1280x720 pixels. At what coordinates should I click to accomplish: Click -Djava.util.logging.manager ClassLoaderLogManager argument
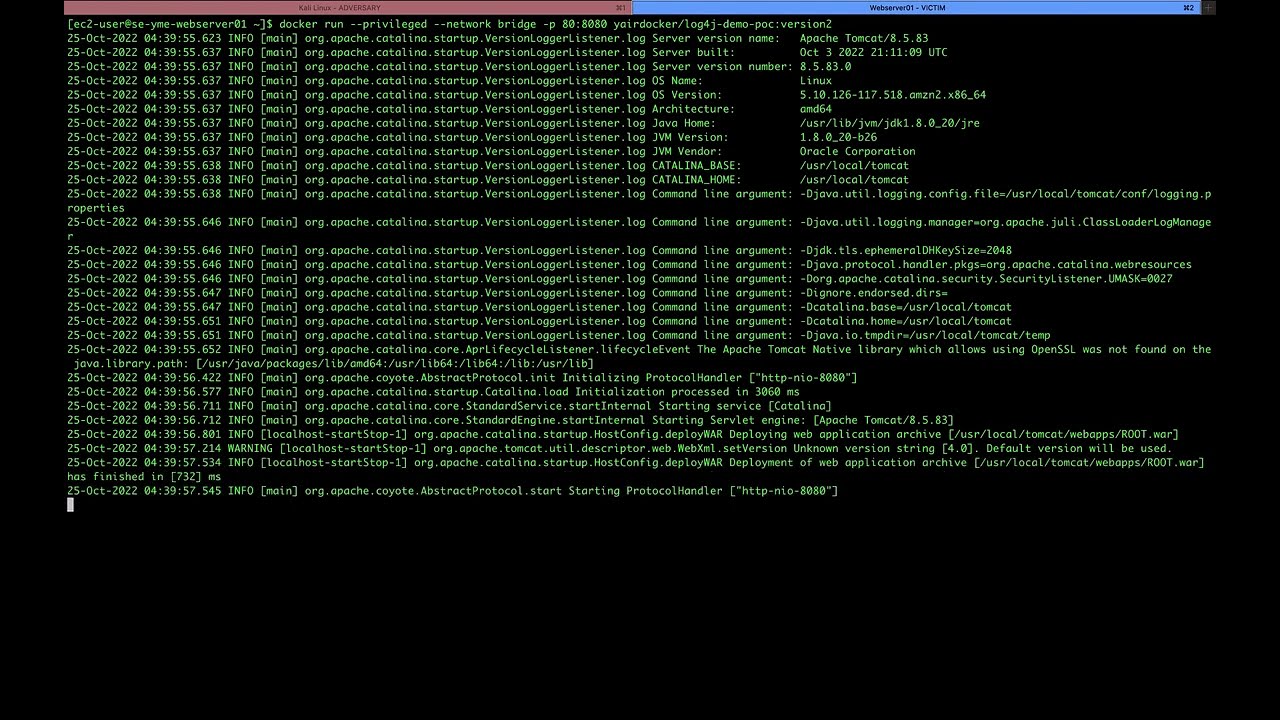tap(1005, 222)
